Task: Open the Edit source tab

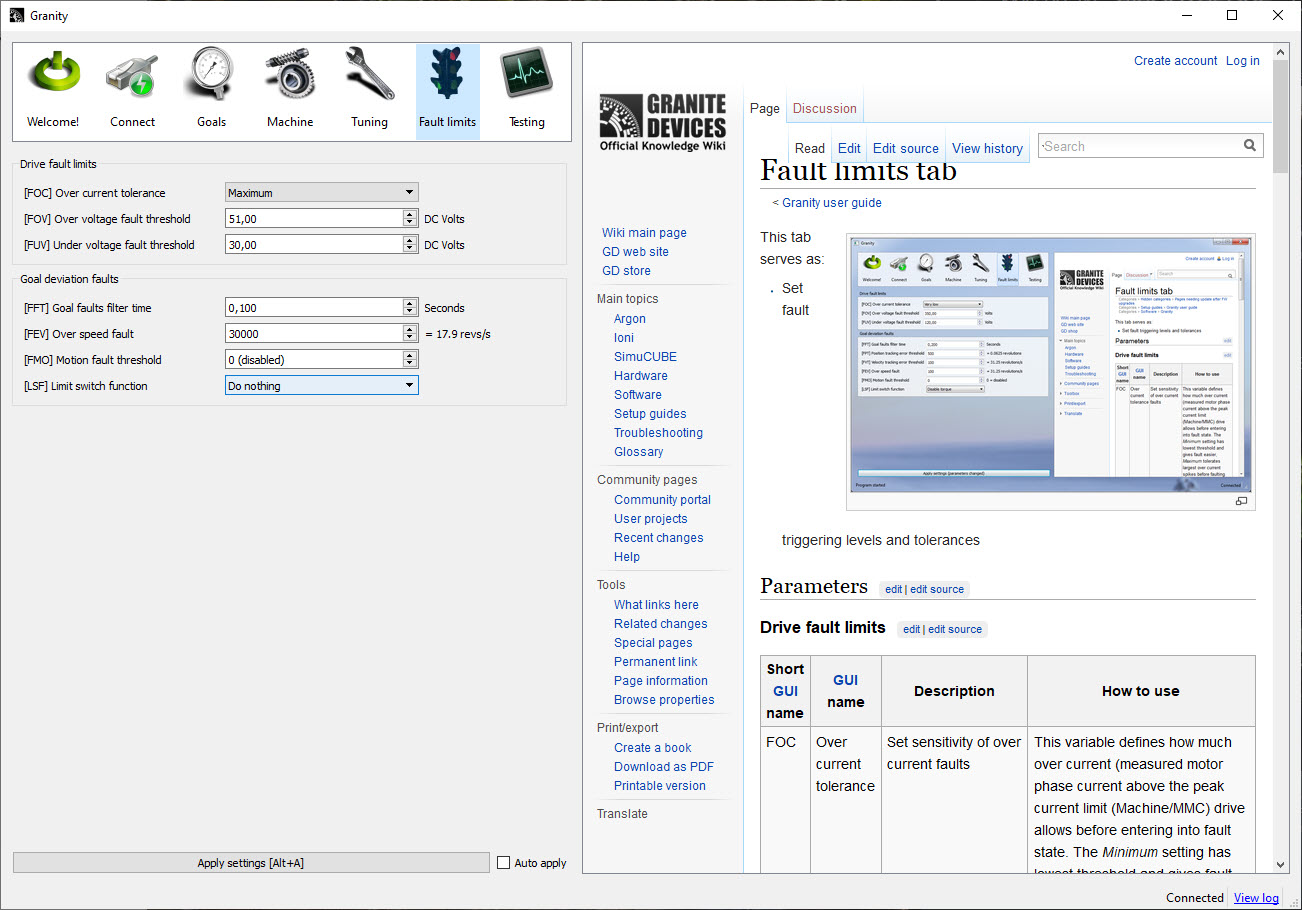Action: (906, 148)
